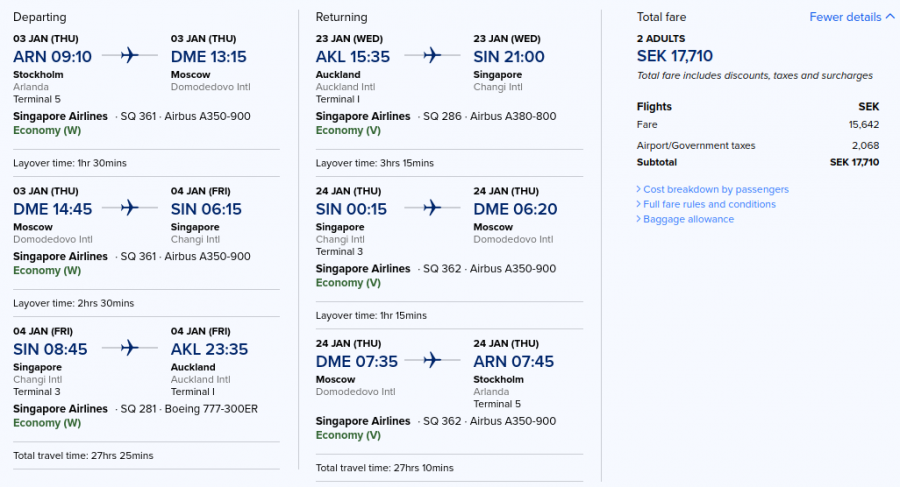
Task: Click plane icon on SIN to AKL flight
Action: pyautogui.click(x=130, y=348)
